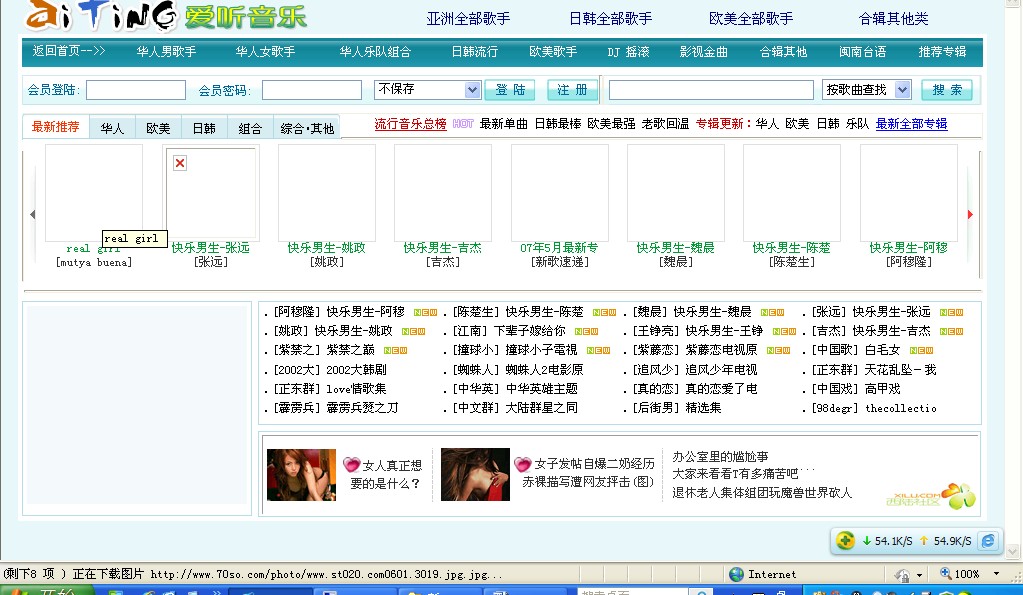Open the 亚洲全部歌手 header link

(468, 19)
